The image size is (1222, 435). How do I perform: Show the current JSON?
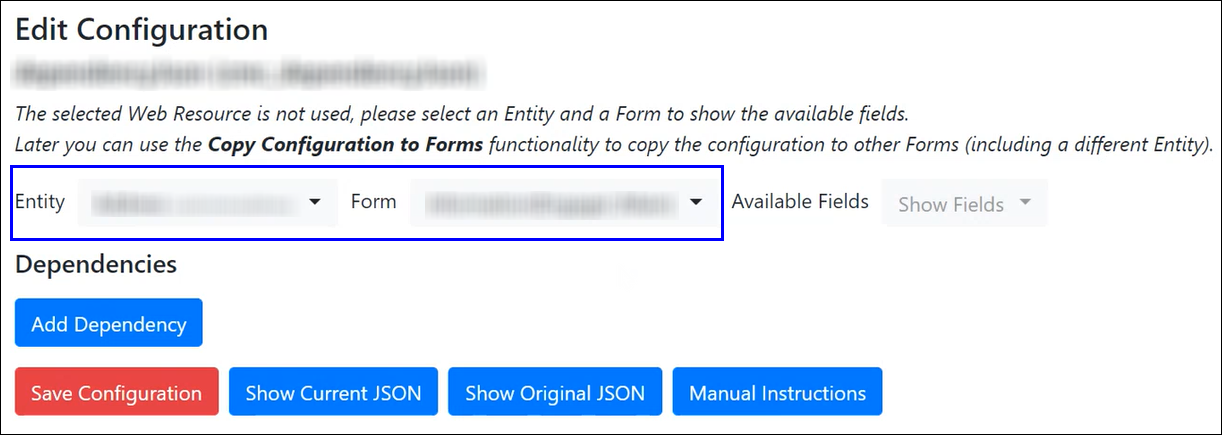[x=333, y=391]
